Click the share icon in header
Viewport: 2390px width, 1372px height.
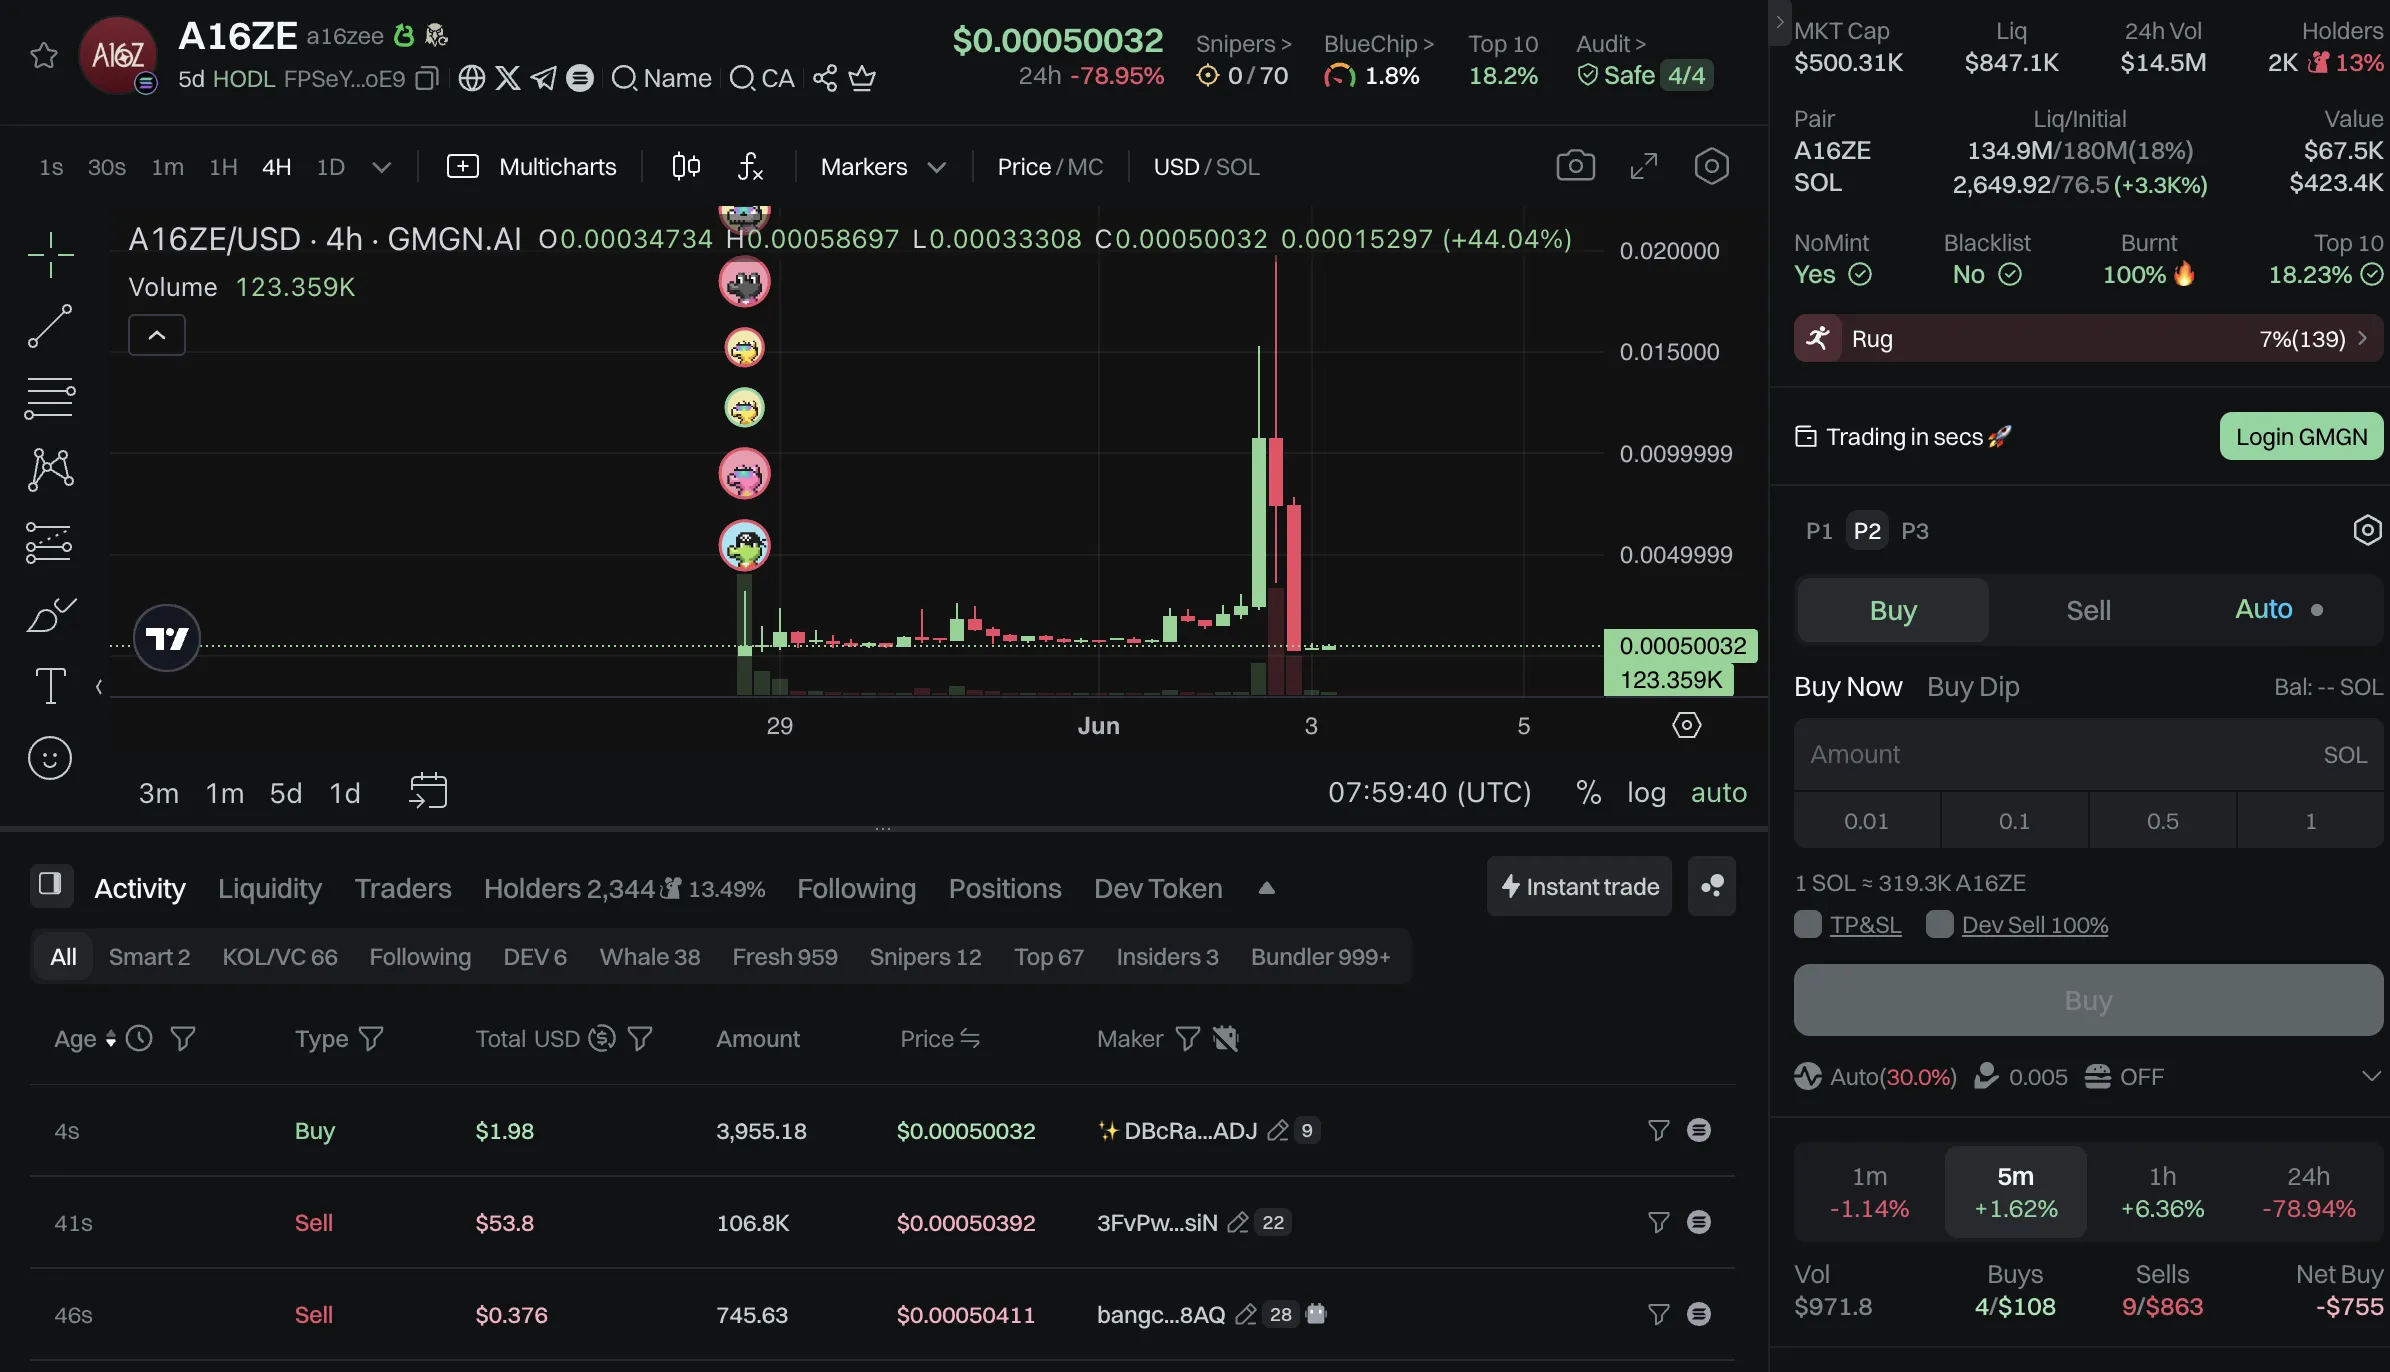824,78
